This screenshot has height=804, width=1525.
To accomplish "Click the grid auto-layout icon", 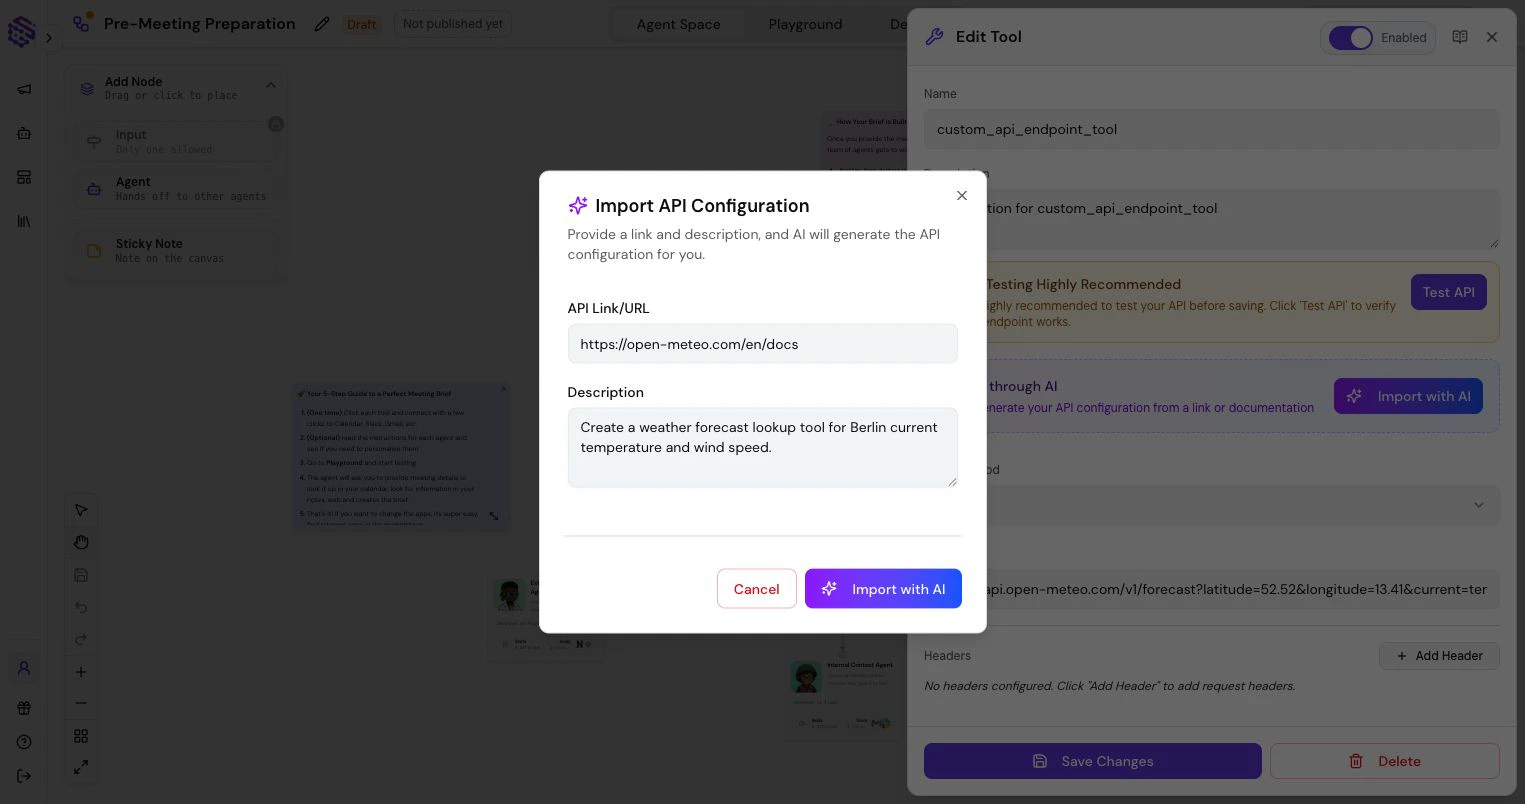I will (81, 736).
